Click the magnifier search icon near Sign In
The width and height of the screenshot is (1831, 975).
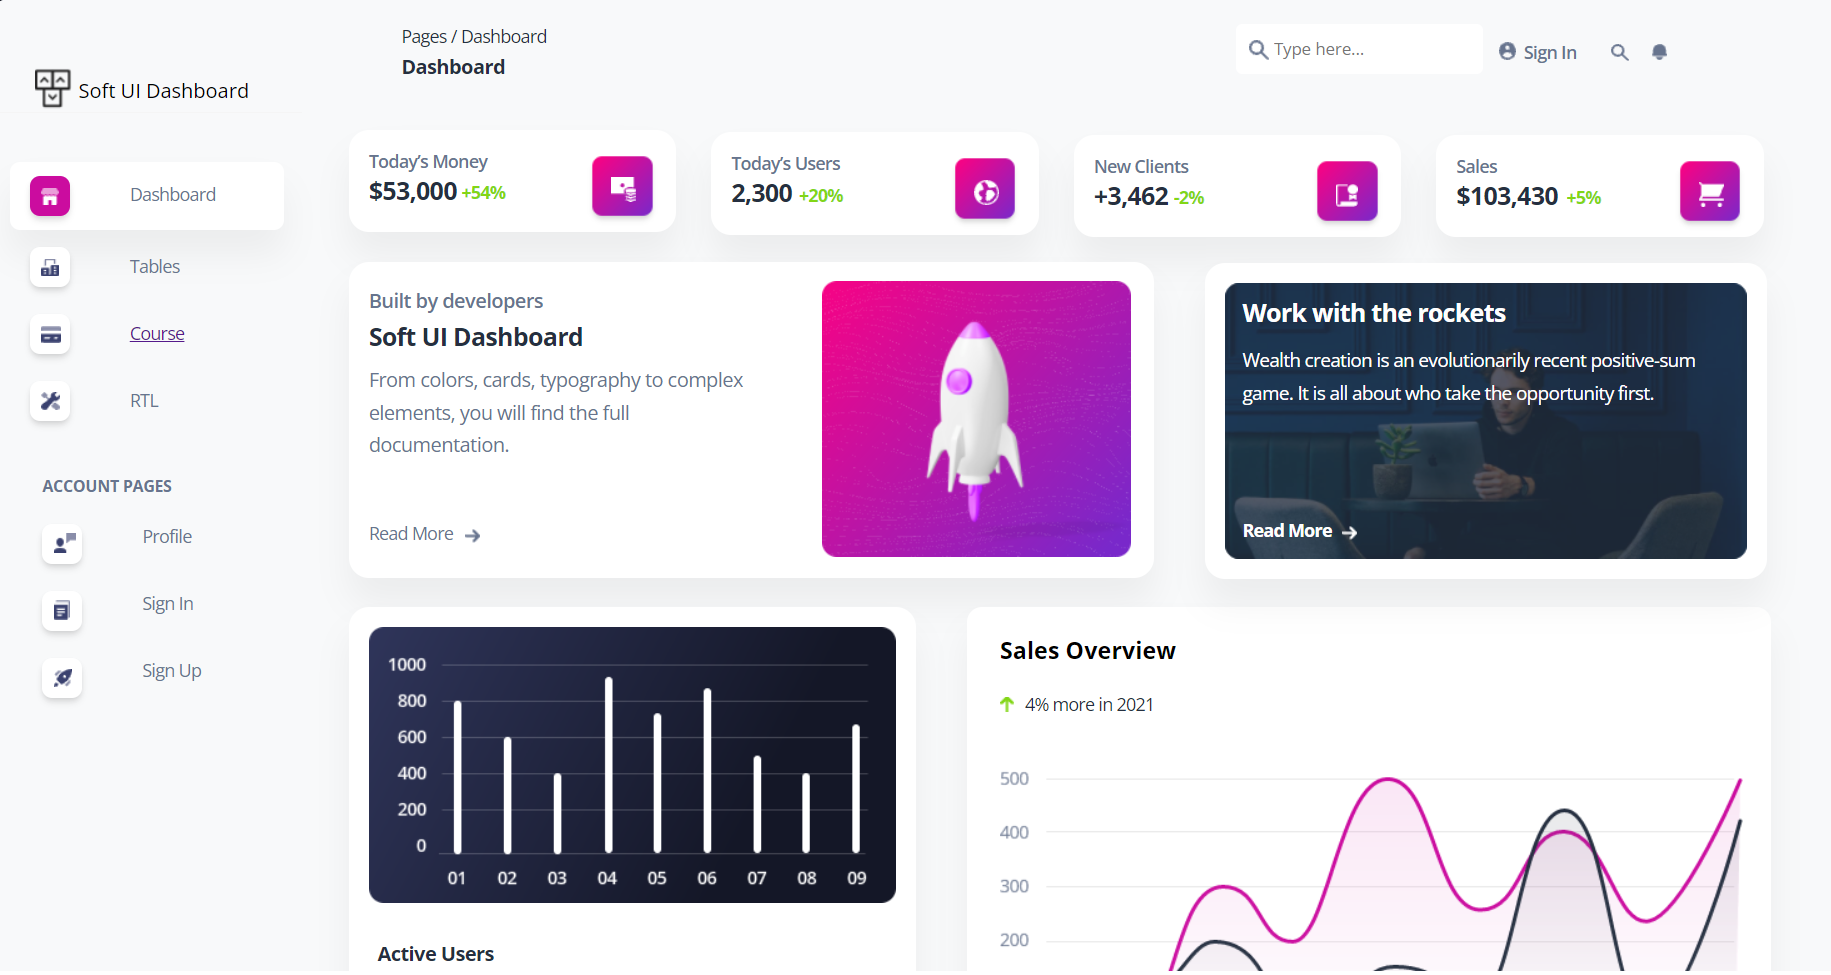(1619, 52)
